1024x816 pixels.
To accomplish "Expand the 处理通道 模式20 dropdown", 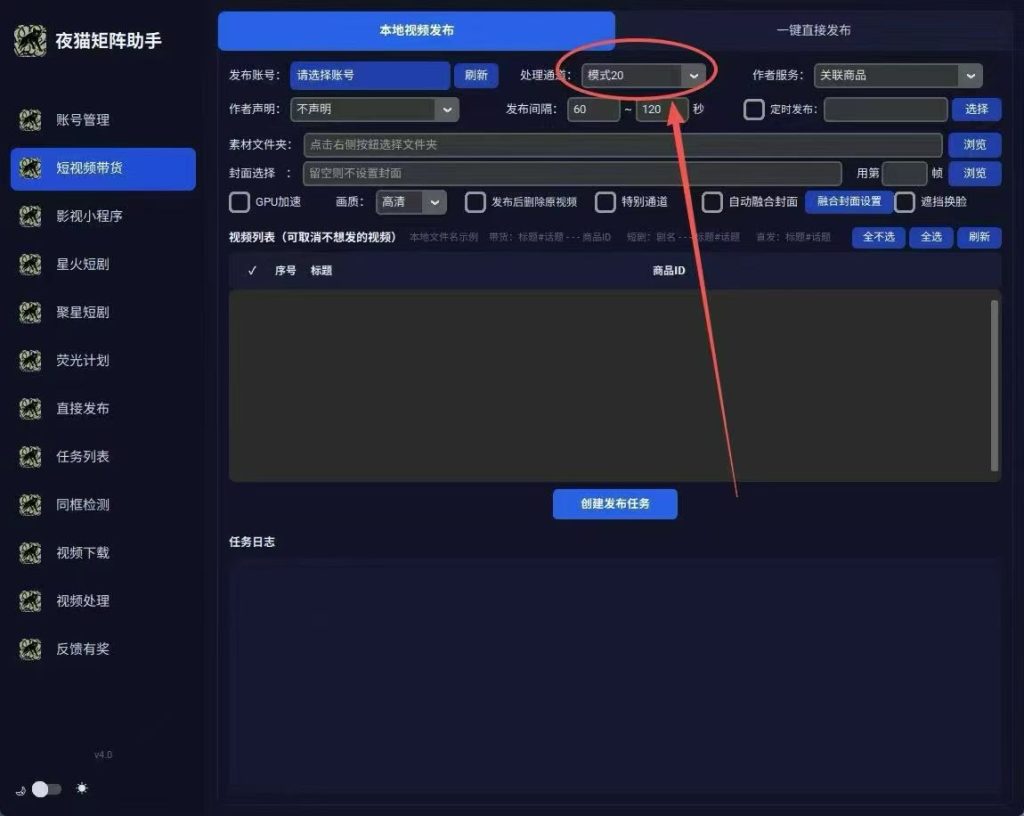I will pos(643,75).
